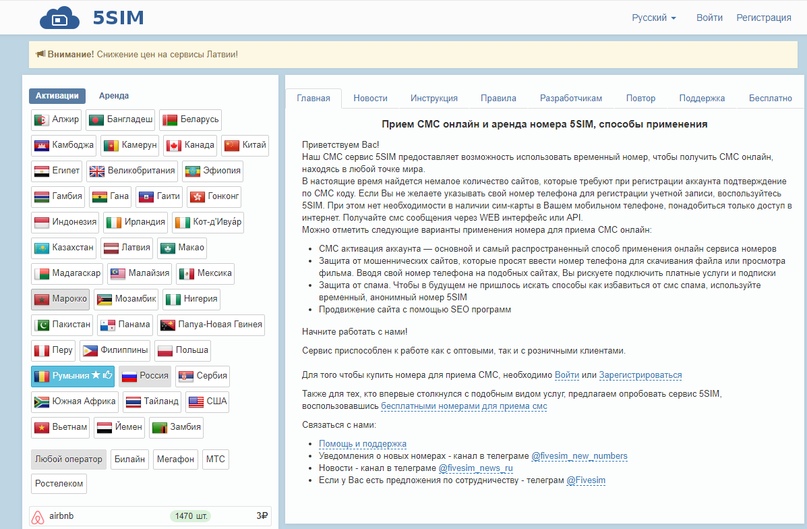
Task: Switch to the Аренда mode
Action: [113, 96]
